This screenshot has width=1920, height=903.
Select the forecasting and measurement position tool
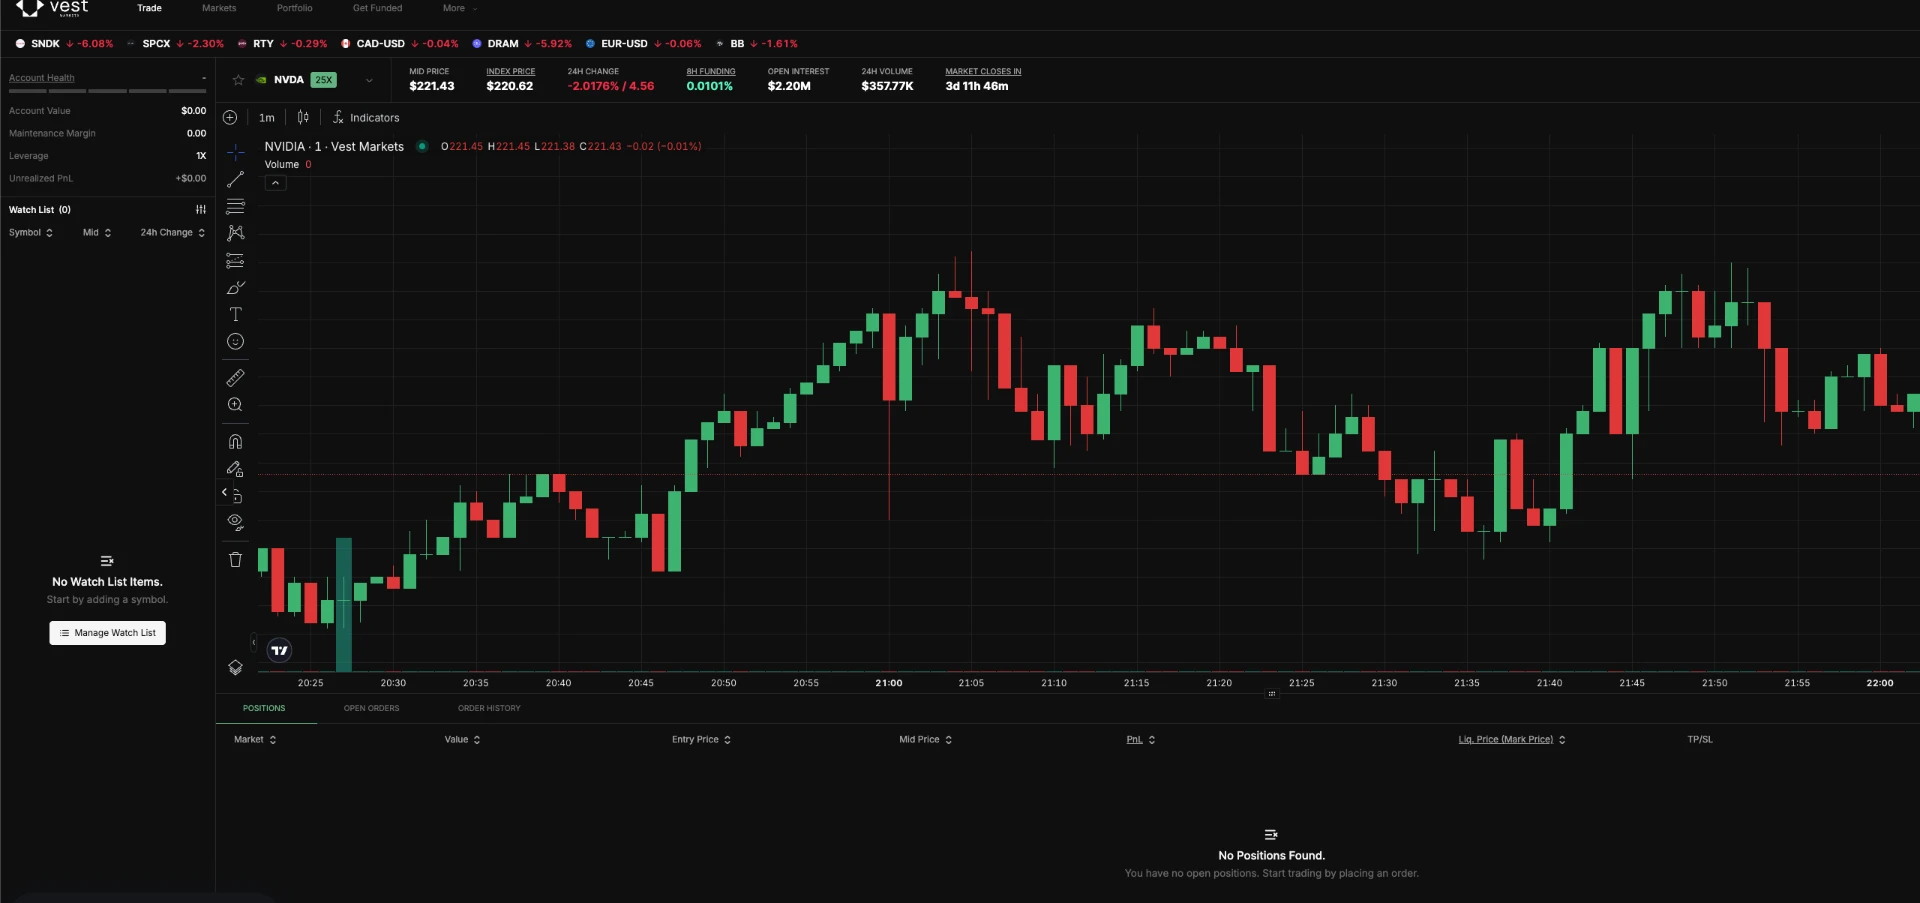[236, 260]
